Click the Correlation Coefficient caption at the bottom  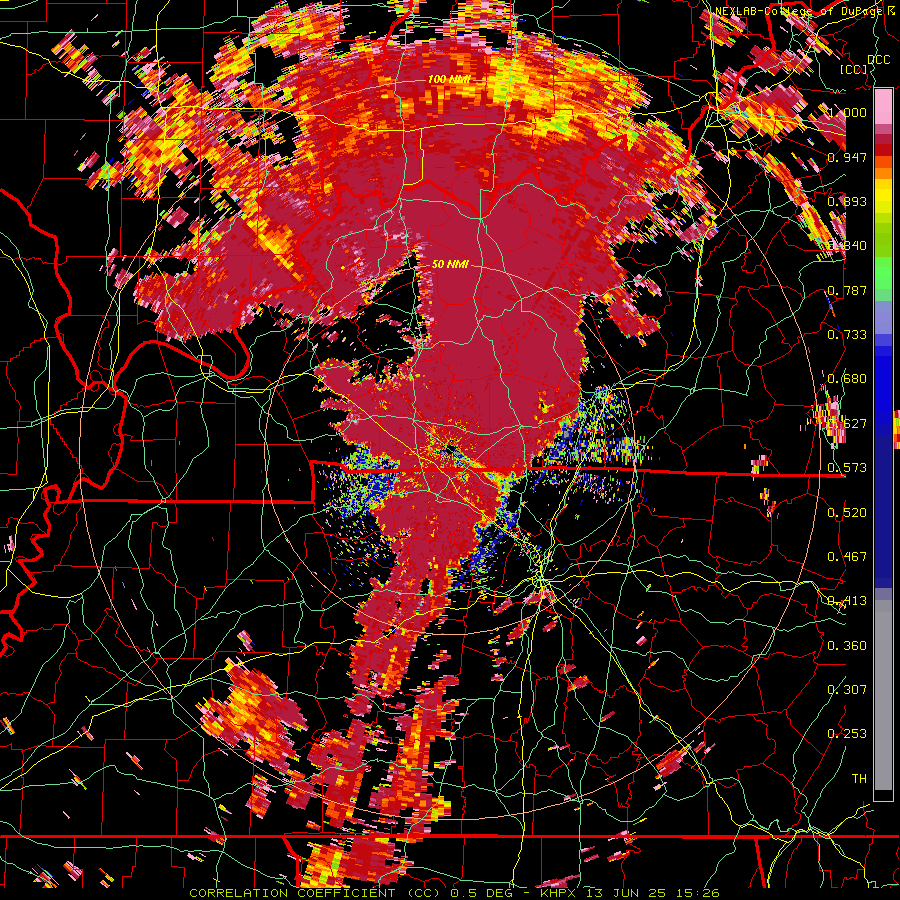(x=454, y=893)
